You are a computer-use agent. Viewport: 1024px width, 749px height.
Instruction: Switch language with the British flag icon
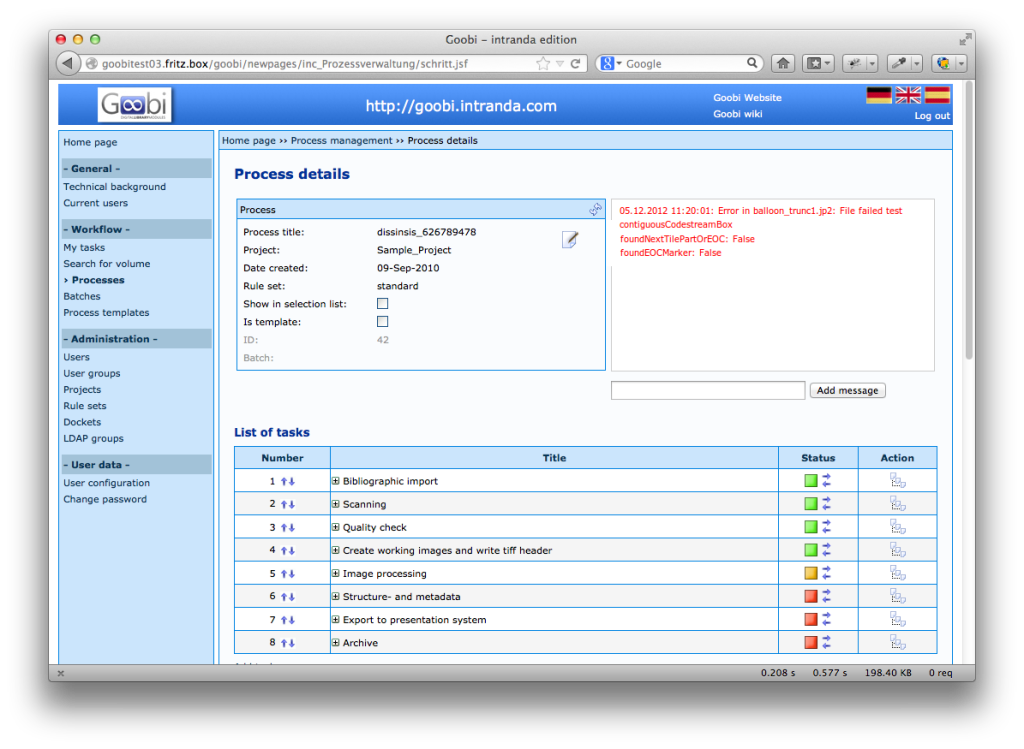coord(908,95)
